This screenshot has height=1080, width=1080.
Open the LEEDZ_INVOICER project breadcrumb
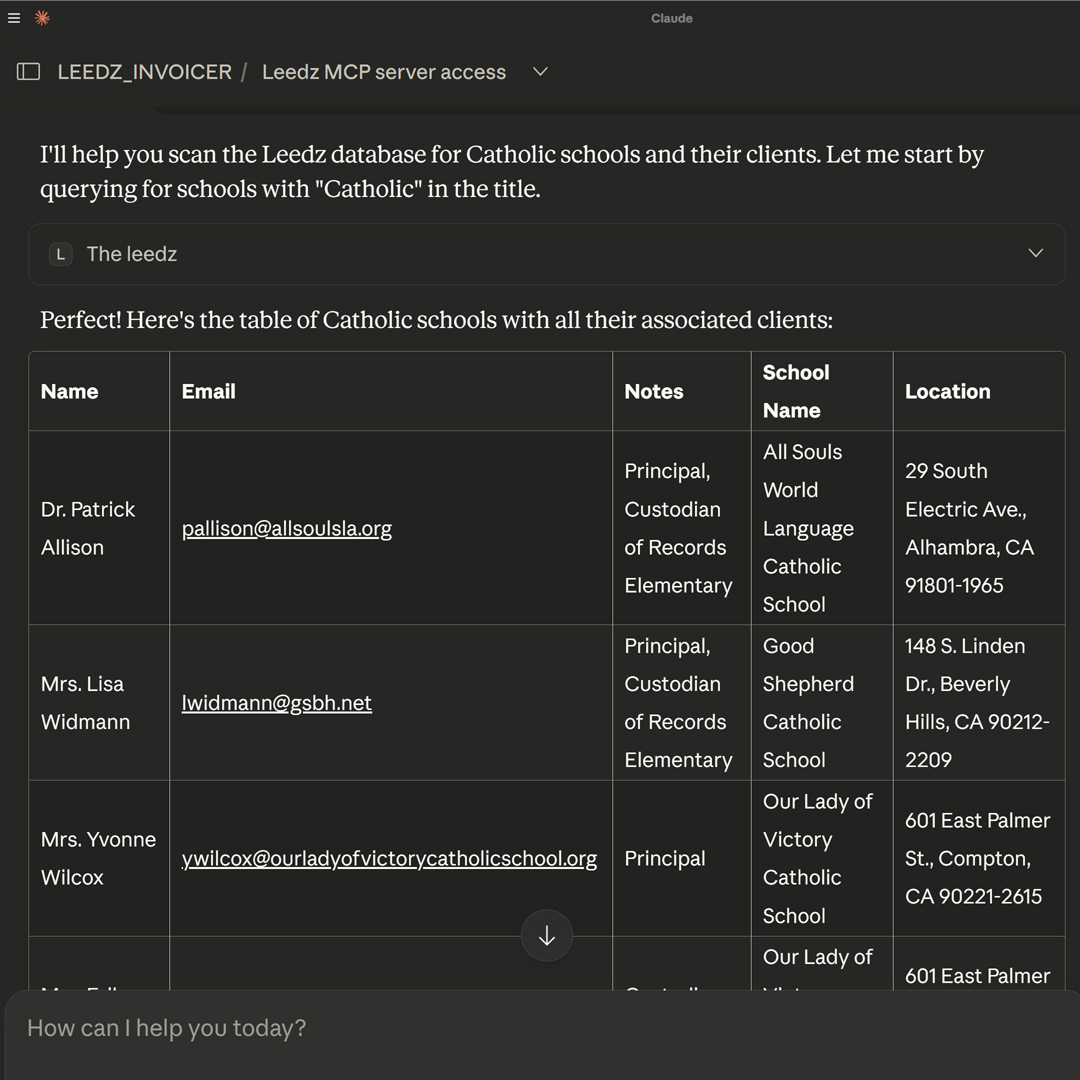[144, 72]
